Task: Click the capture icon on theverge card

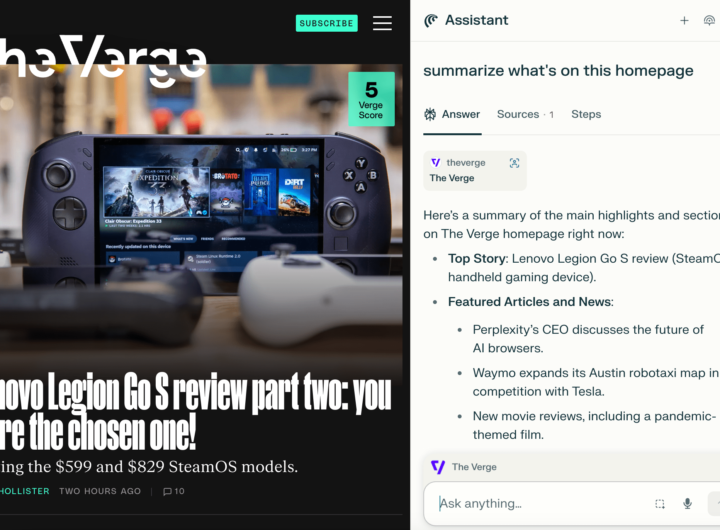Action: [514, 163]
